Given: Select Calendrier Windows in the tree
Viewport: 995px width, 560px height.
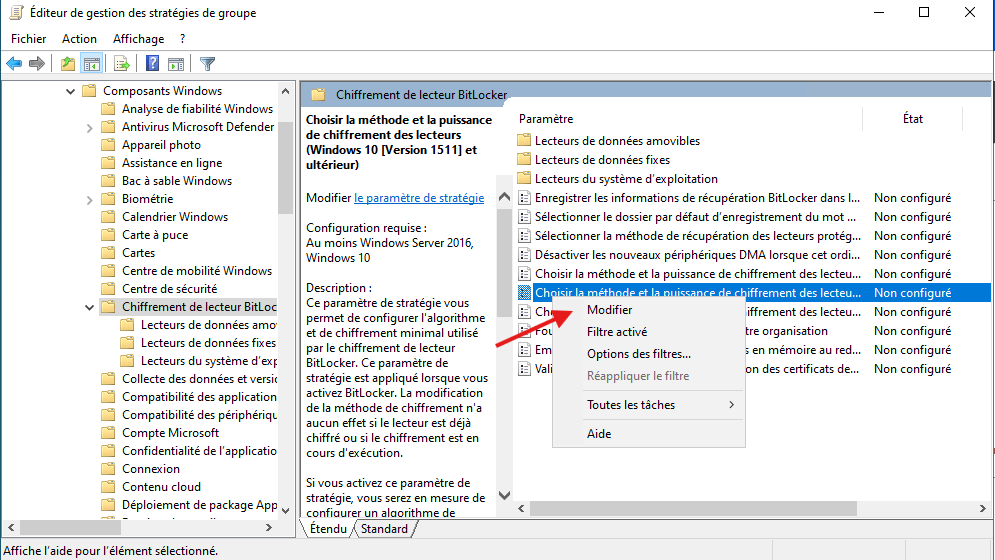Looking at the screenshot, I should point(175,217).
